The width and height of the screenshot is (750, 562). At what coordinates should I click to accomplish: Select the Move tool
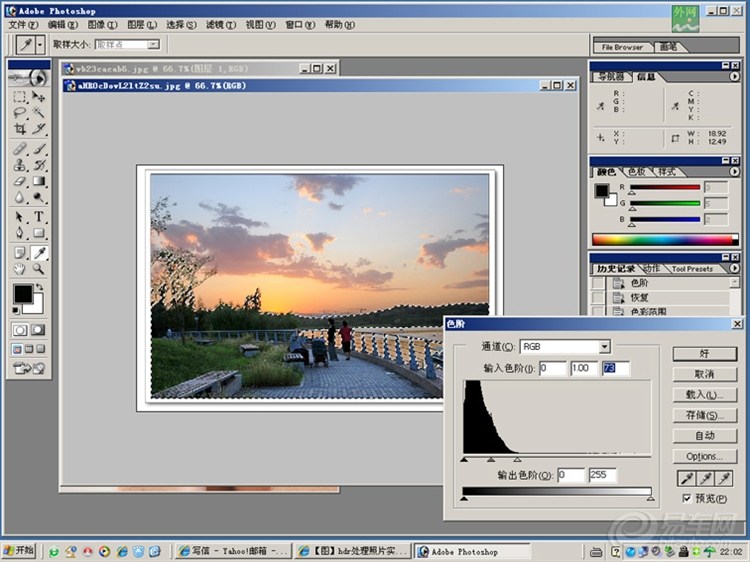(39, 97)
